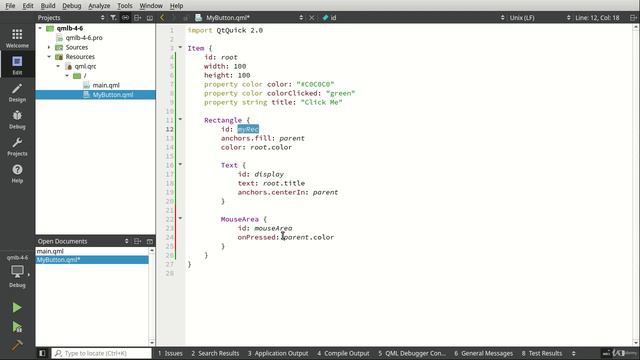Start debugging with the play-bug button
Viewport: 640px width, 360px height.
click(17, 327)
